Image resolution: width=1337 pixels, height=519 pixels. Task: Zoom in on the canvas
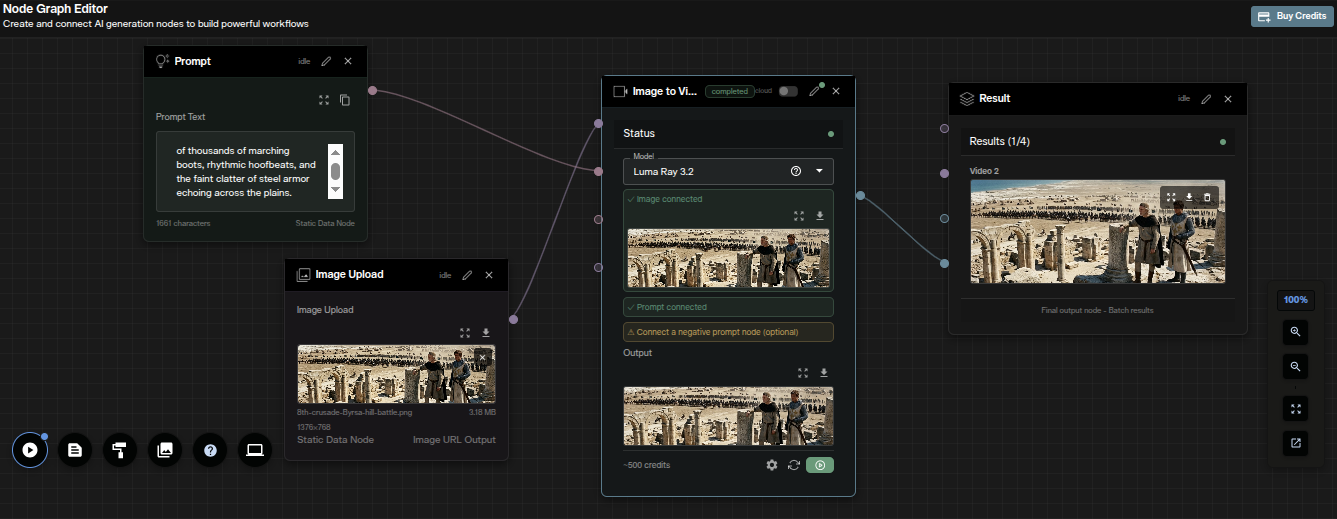(x=1295, y=331)
